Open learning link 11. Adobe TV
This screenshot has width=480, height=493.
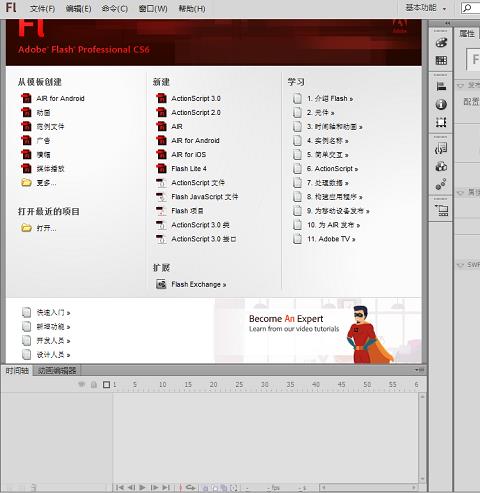pos(331,239)
